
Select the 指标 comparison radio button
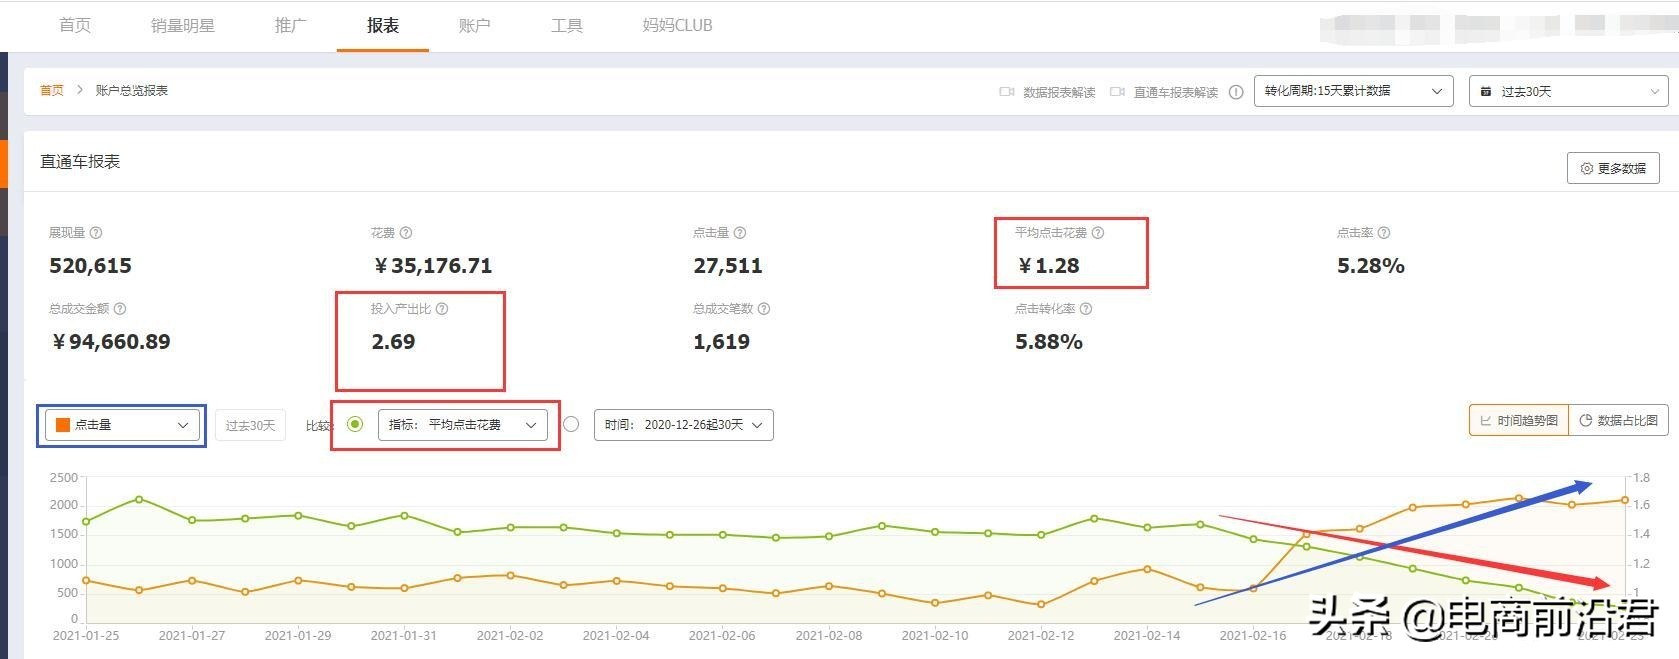(x=355, y=424)
